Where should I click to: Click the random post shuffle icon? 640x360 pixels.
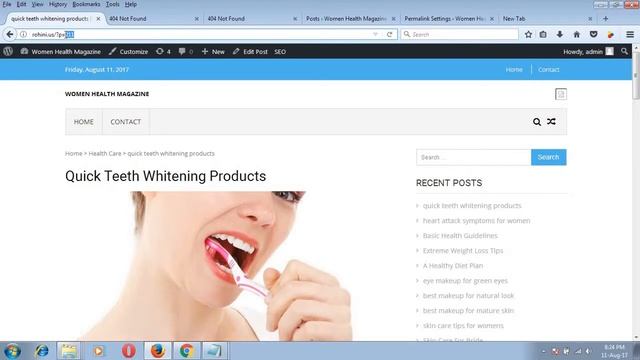(551, 121)
